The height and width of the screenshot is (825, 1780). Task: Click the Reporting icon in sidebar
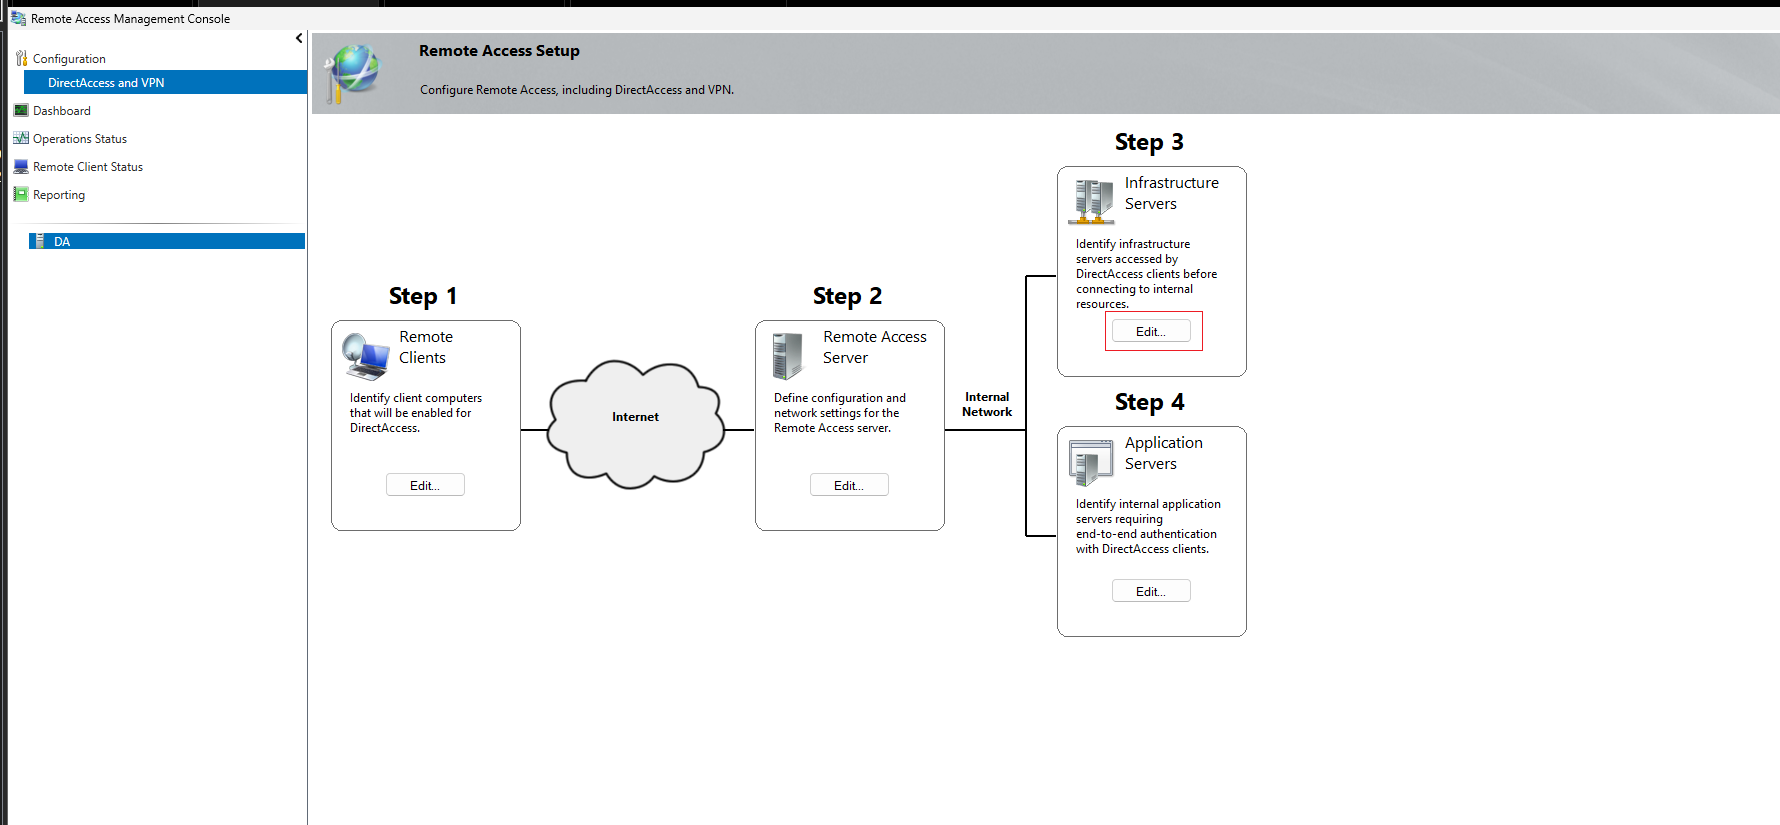pos(21,194)
